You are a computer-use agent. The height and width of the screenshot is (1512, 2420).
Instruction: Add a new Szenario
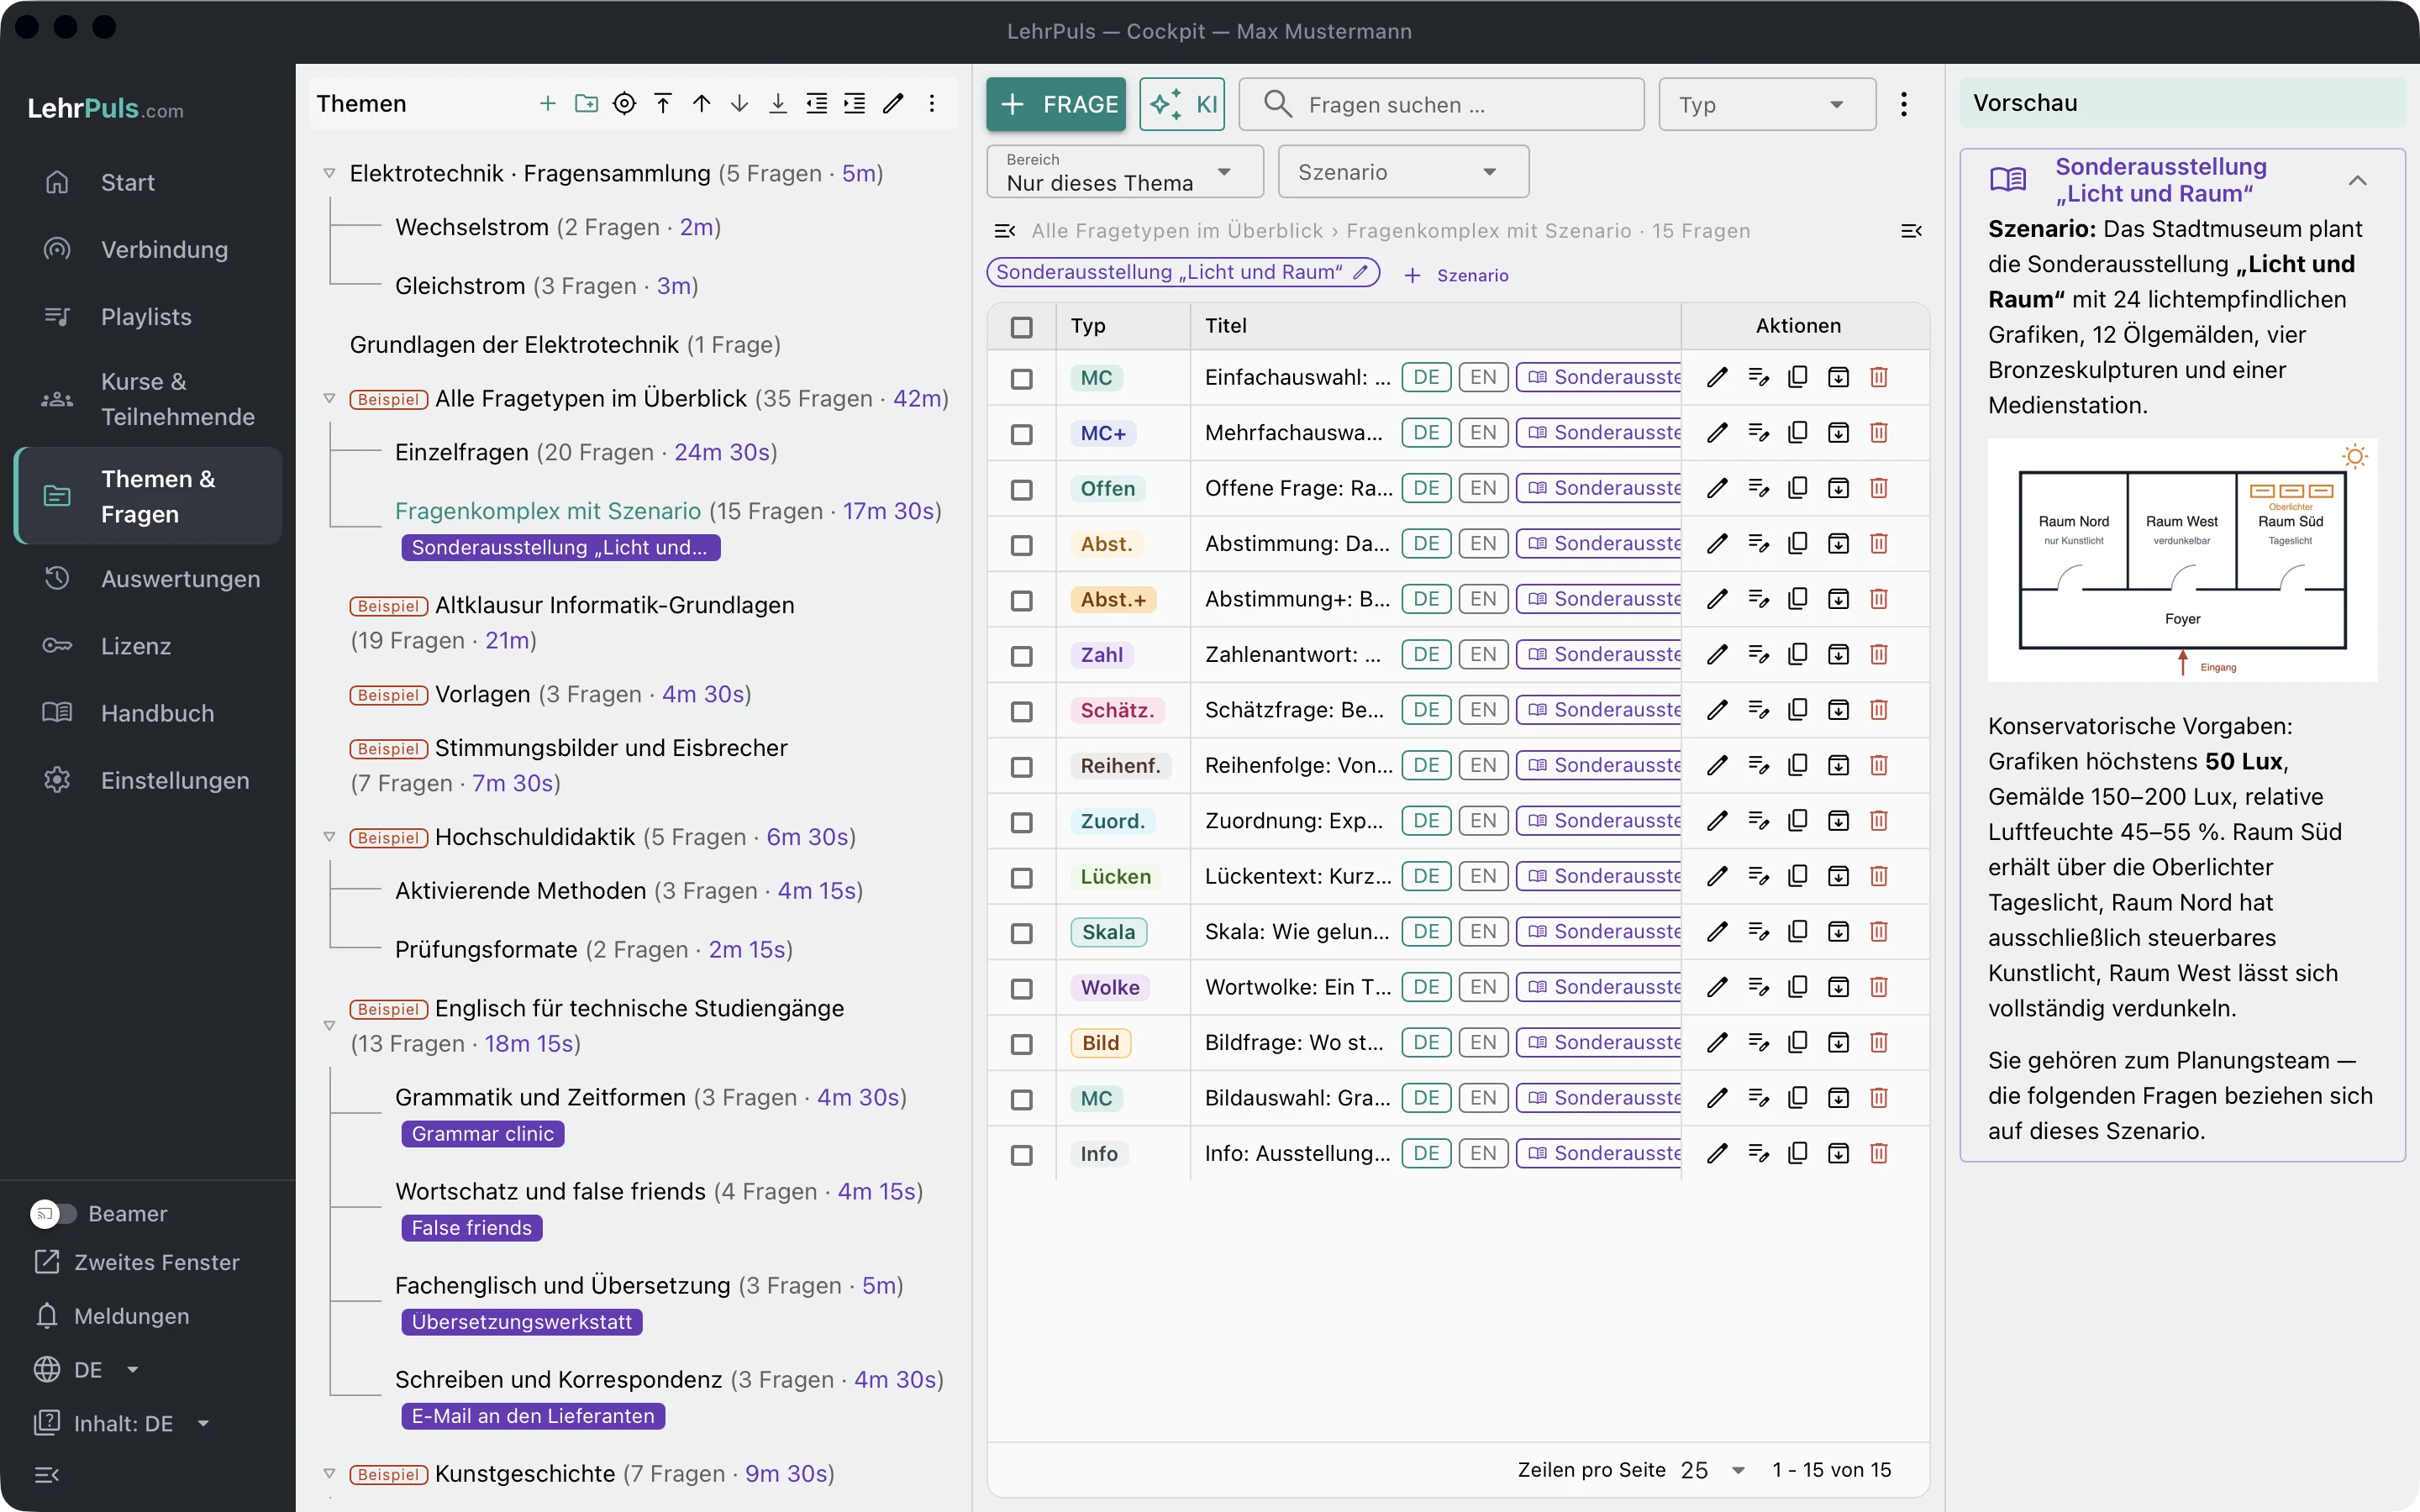[x=1457, y=275]
